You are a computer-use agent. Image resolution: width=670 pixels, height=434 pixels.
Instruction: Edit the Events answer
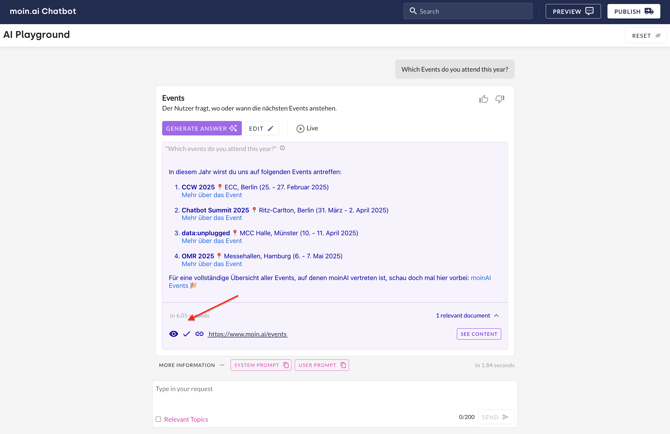(261, 128)
